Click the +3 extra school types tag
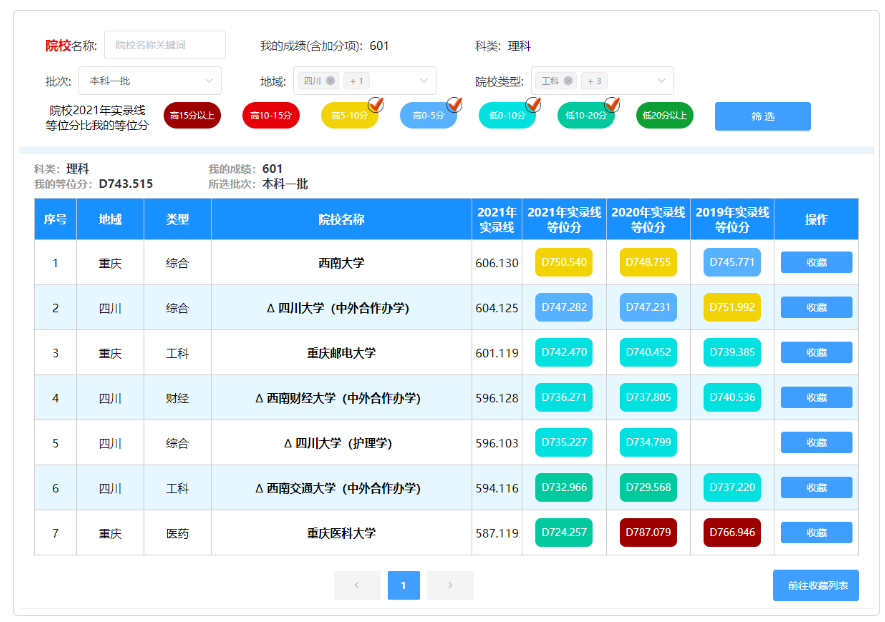 point(594,81)
